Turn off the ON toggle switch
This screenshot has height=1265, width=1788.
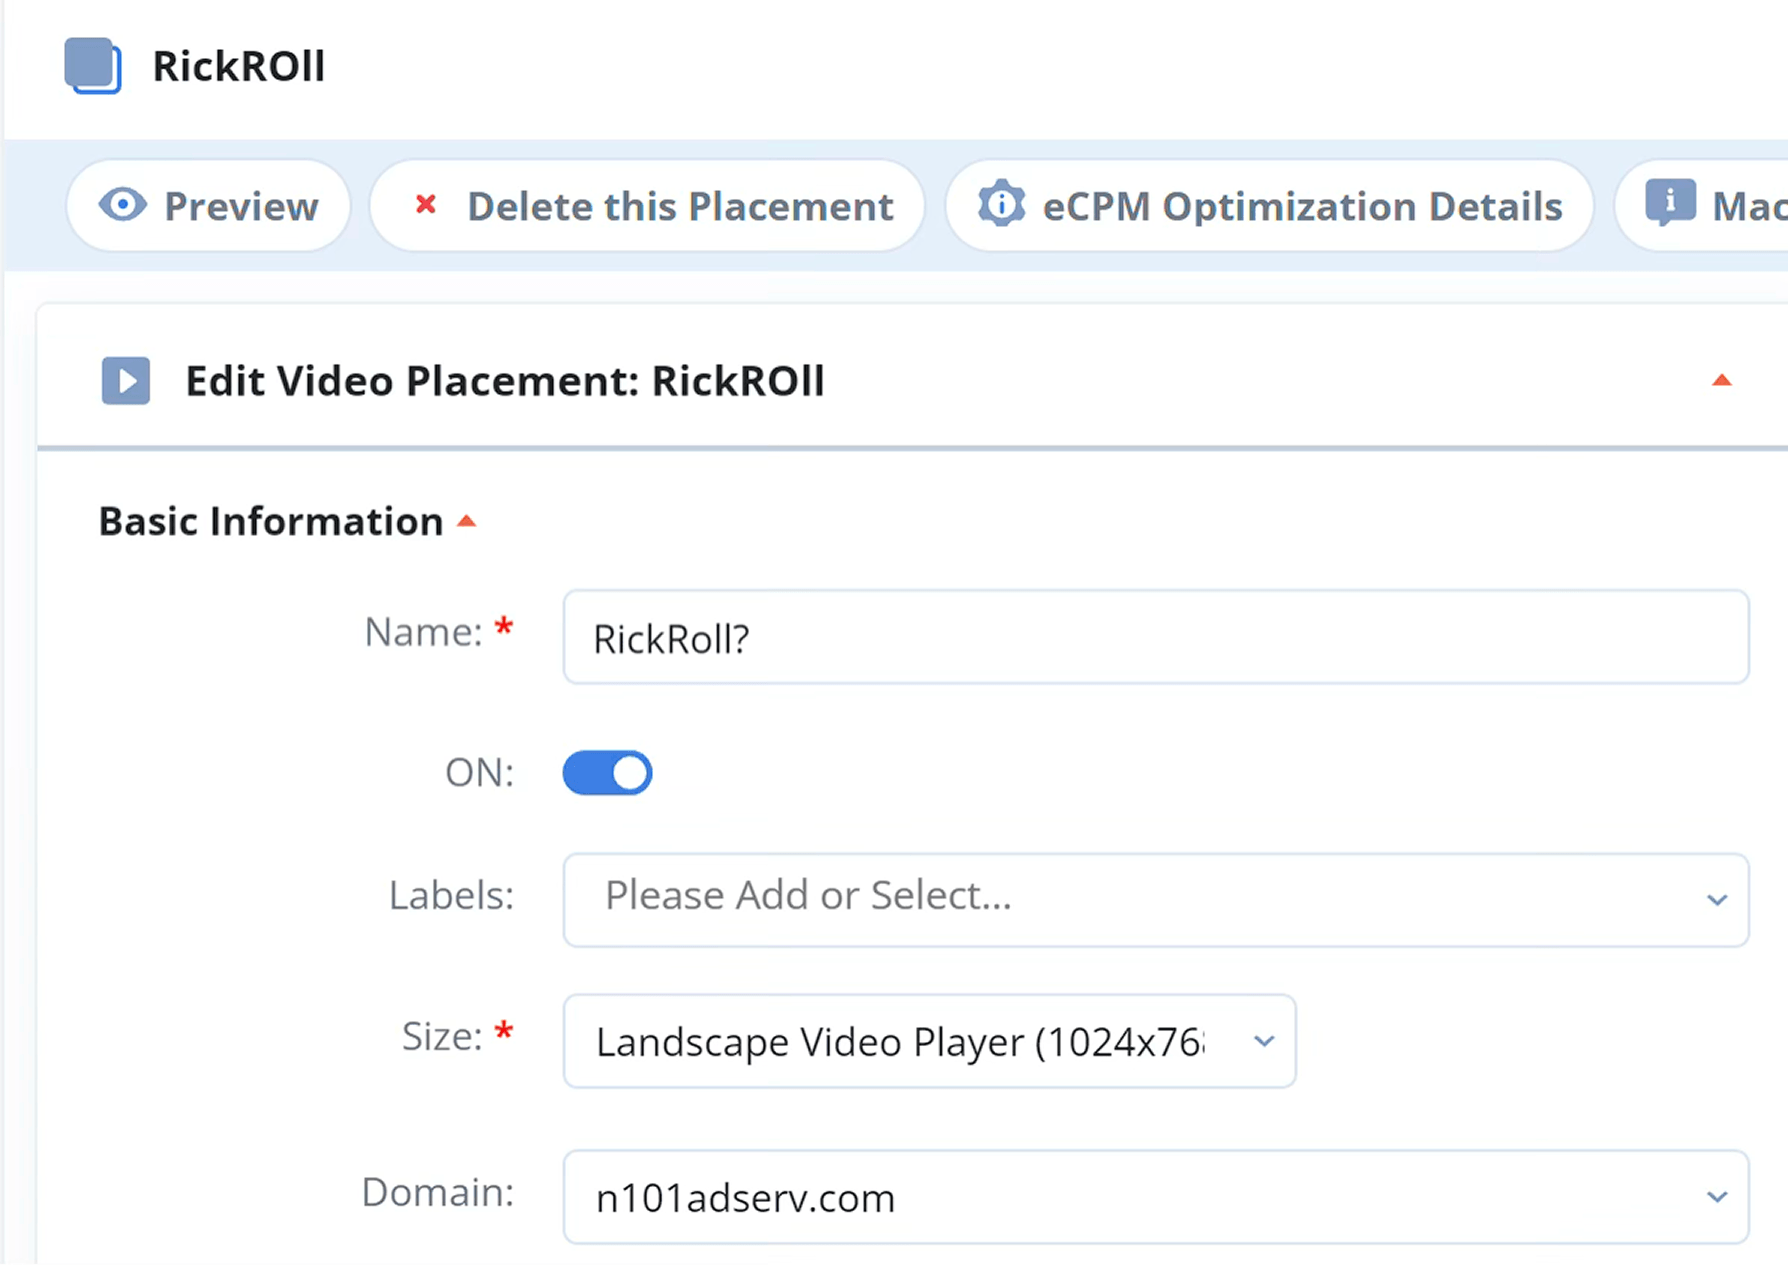tap(607, 772)
